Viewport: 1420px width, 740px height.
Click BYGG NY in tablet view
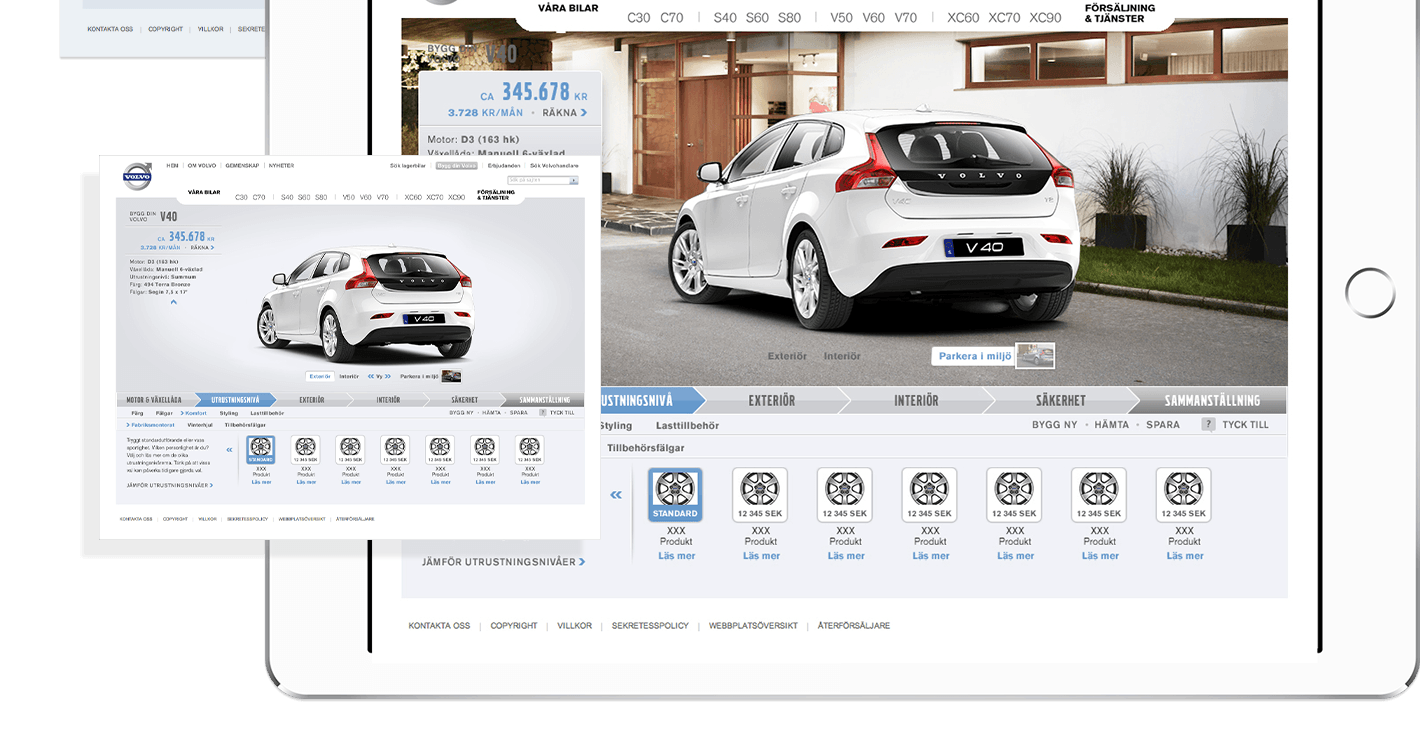[1055, 425]
